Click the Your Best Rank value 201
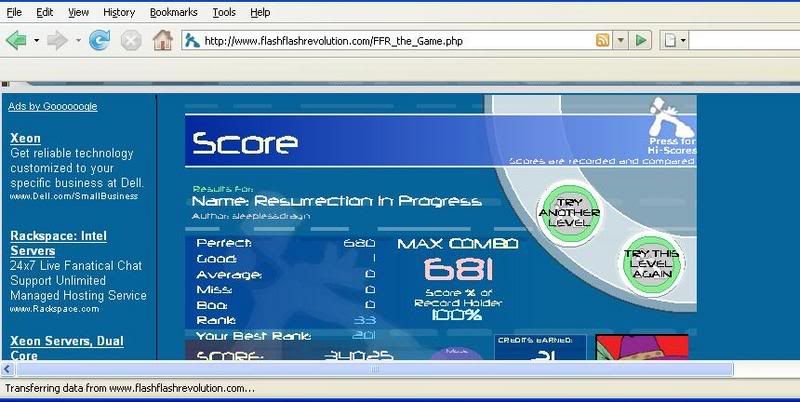 click(364, 335)
